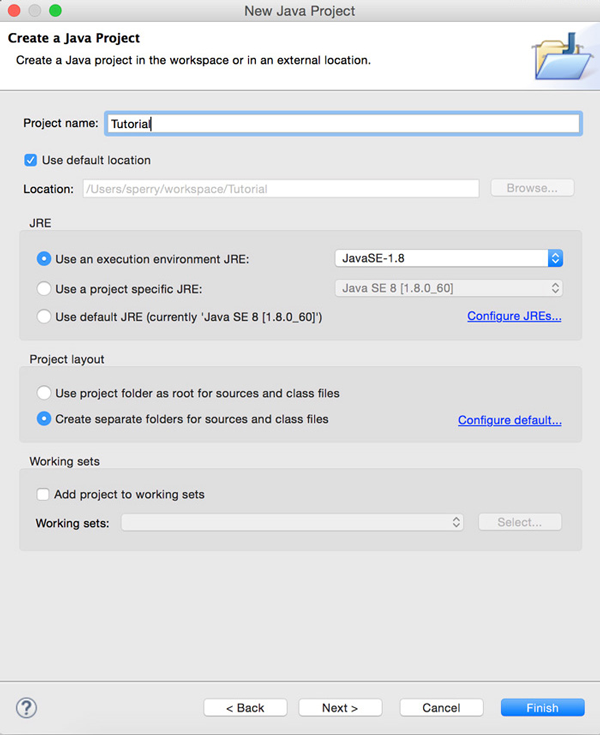Open the JavaSE-1.8 execution environment dropdown

coord(448,258)
